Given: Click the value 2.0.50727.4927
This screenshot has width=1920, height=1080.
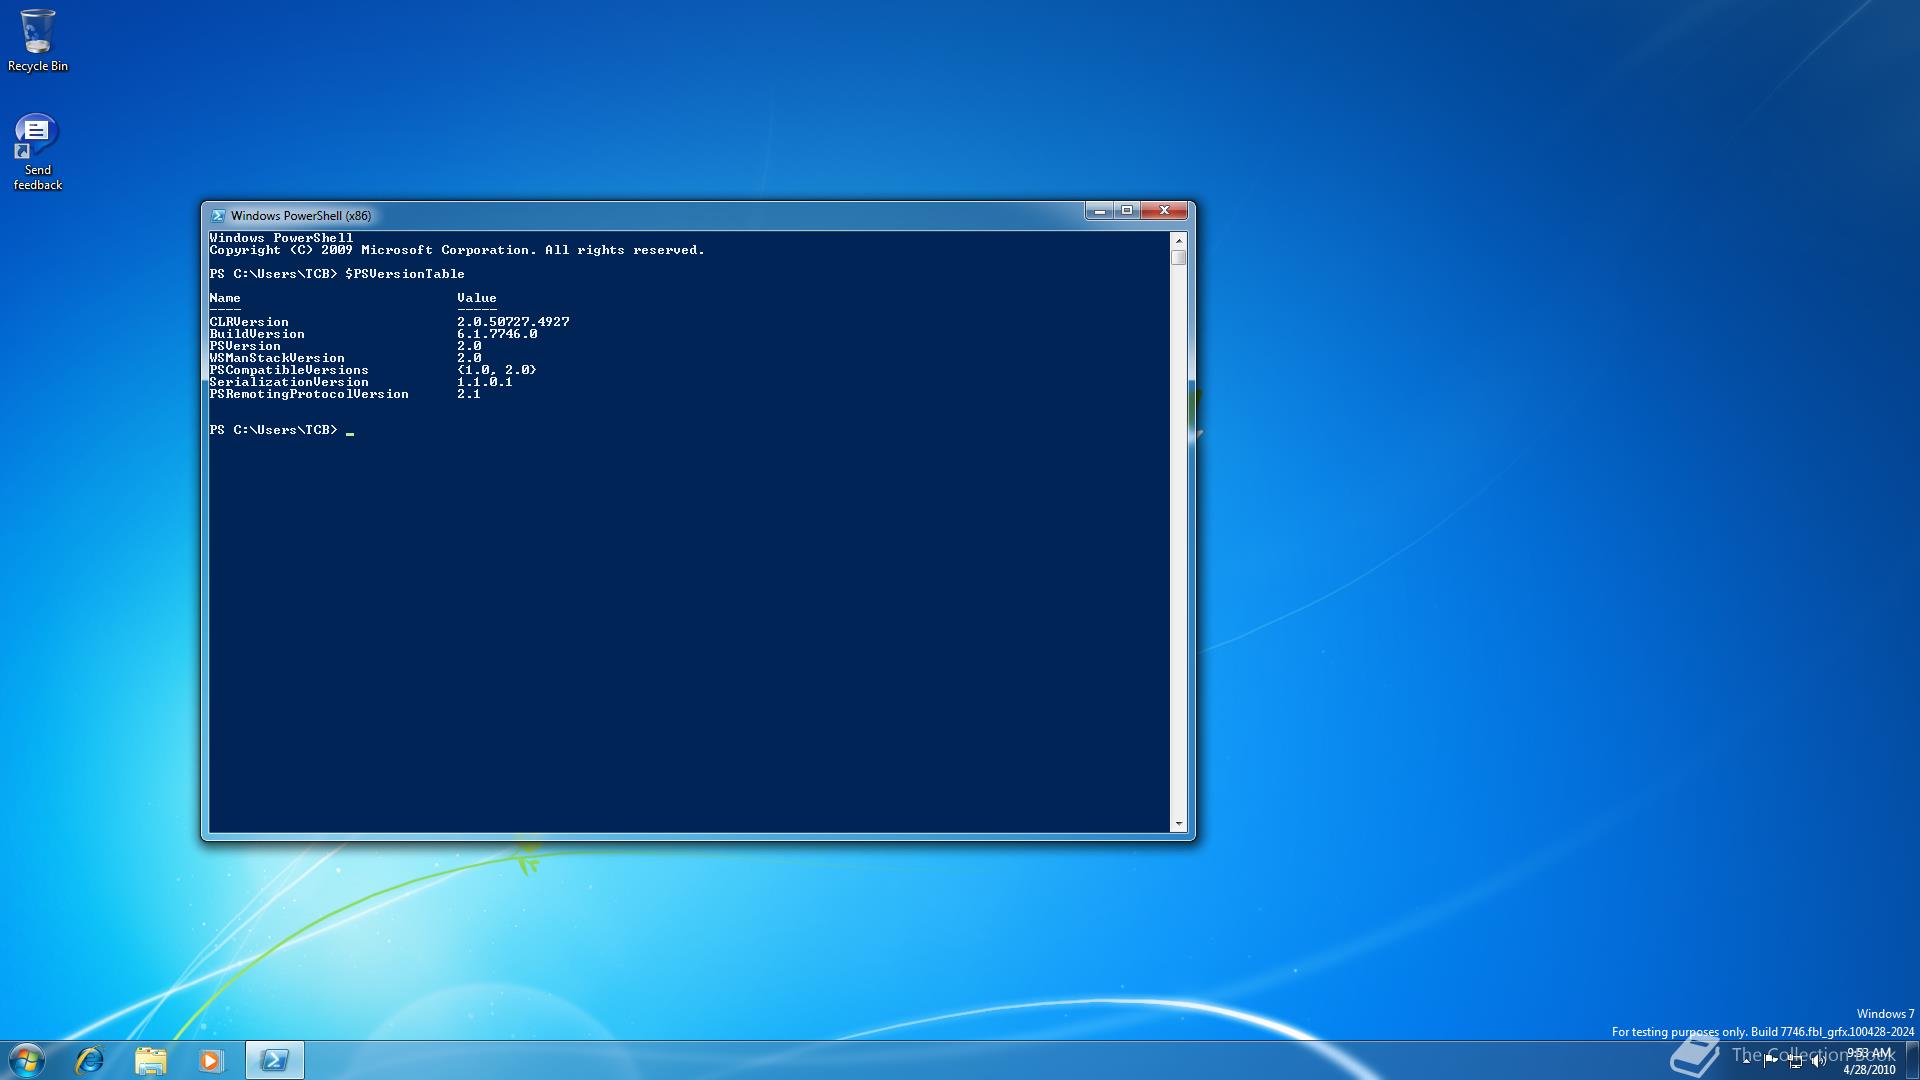Looking at the screenshot, I should 513,322.
